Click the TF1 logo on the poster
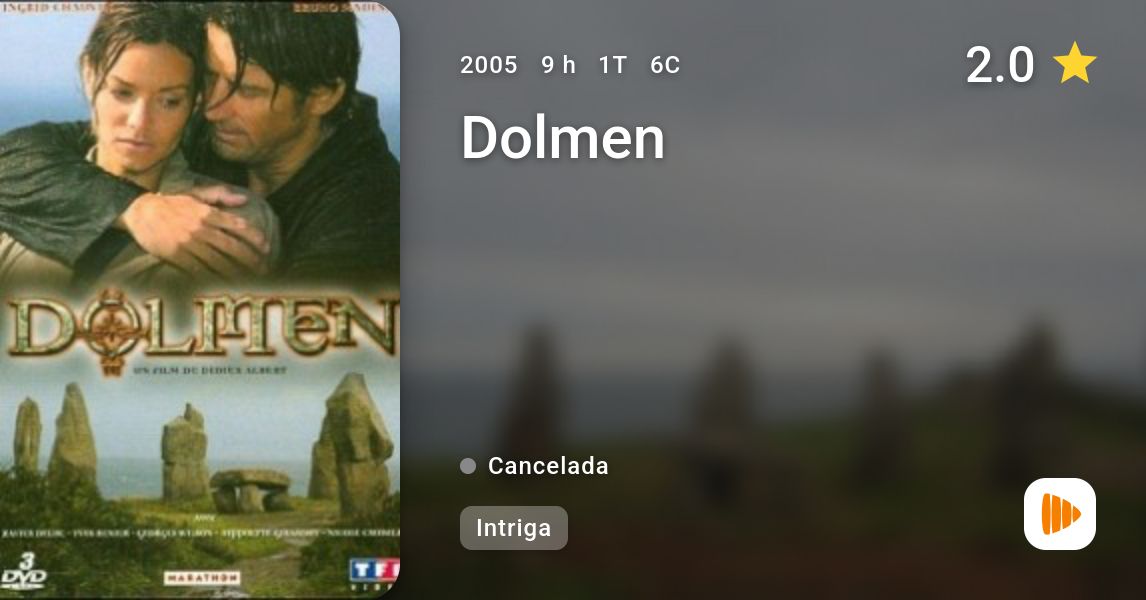 coord(373,571)
